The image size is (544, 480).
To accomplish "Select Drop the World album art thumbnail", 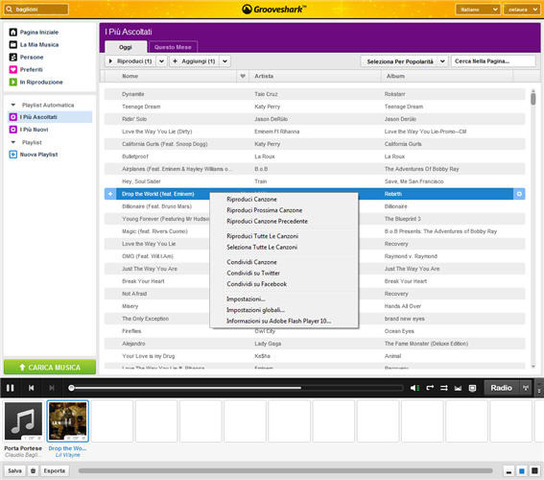I will coord(68,421).
